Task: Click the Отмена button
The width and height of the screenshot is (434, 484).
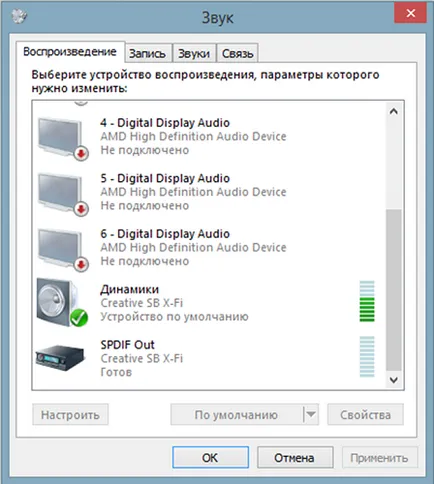Action: pyautogui.click(x=295, y=458)
